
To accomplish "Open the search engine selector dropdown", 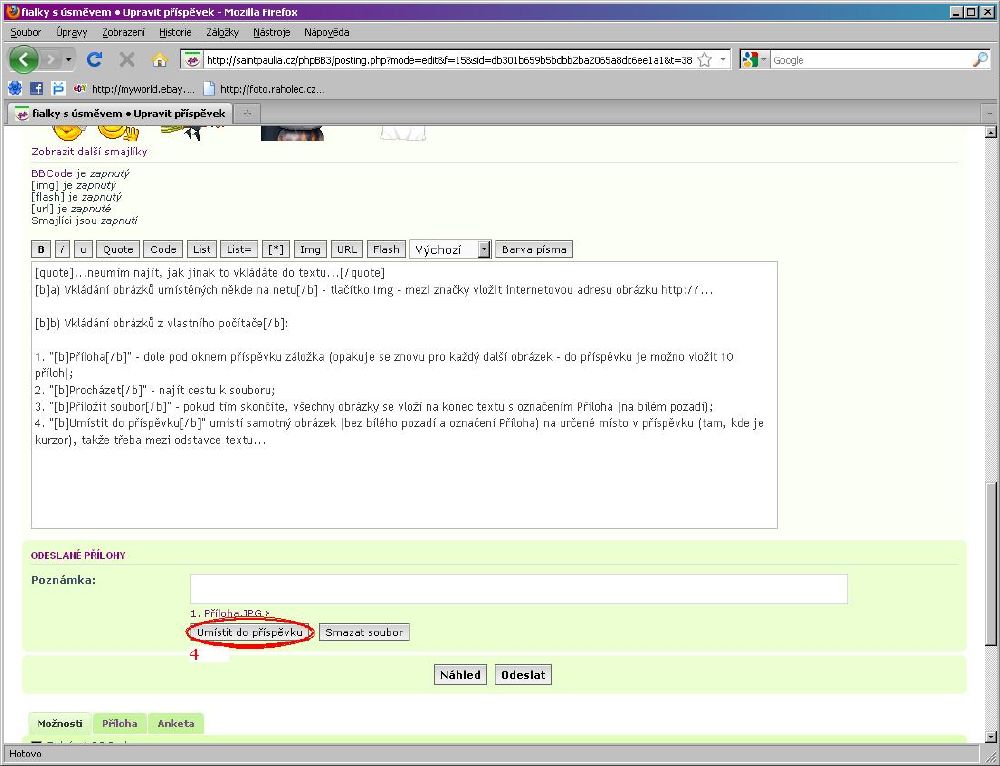I will (x=754, y=60).
